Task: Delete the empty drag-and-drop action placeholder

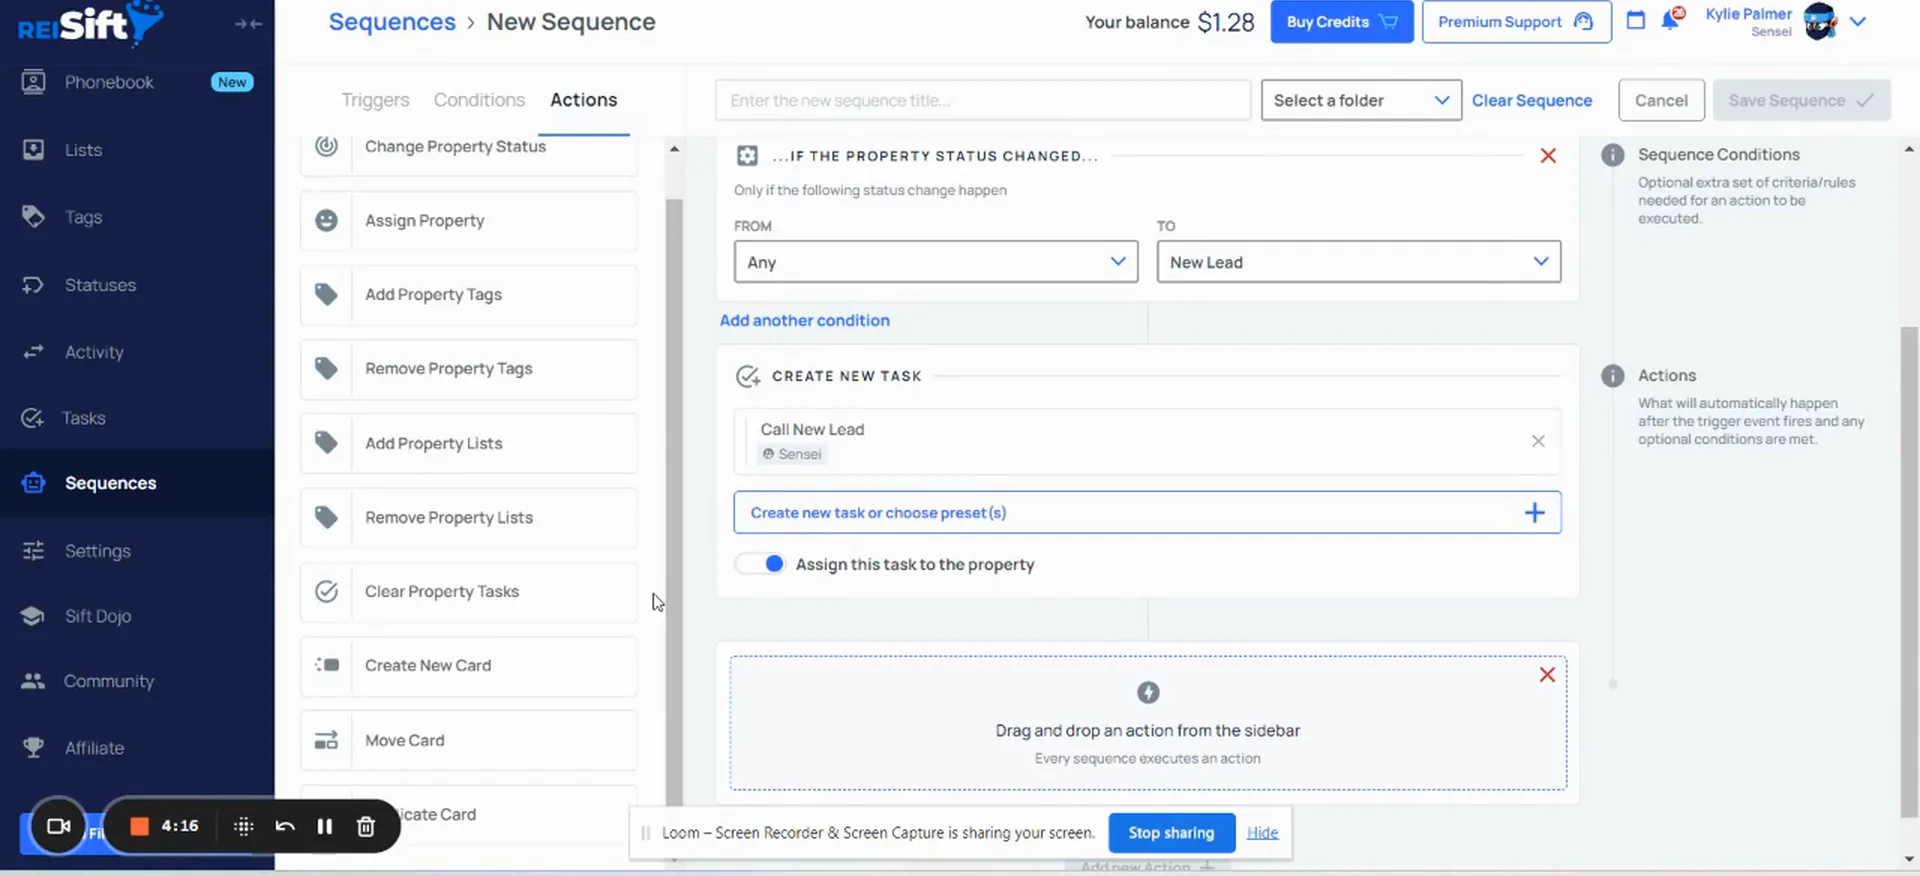Action: [x=1547, y=675]
